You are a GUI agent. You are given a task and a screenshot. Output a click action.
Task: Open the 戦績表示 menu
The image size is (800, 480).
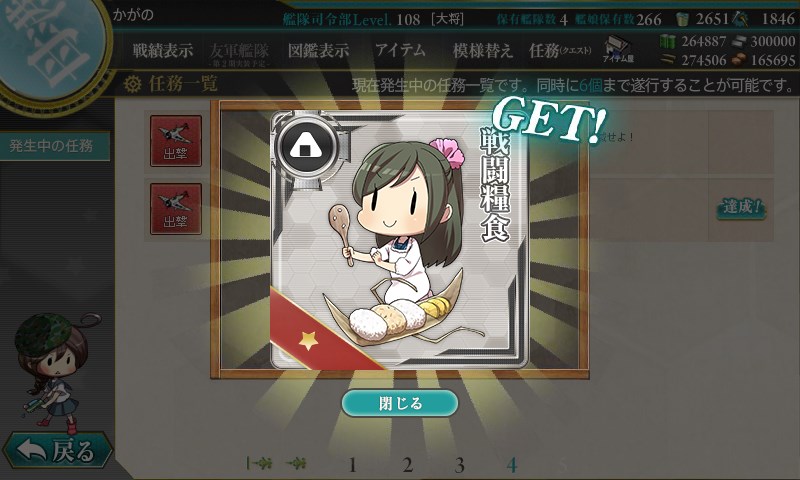pos(163,50)
